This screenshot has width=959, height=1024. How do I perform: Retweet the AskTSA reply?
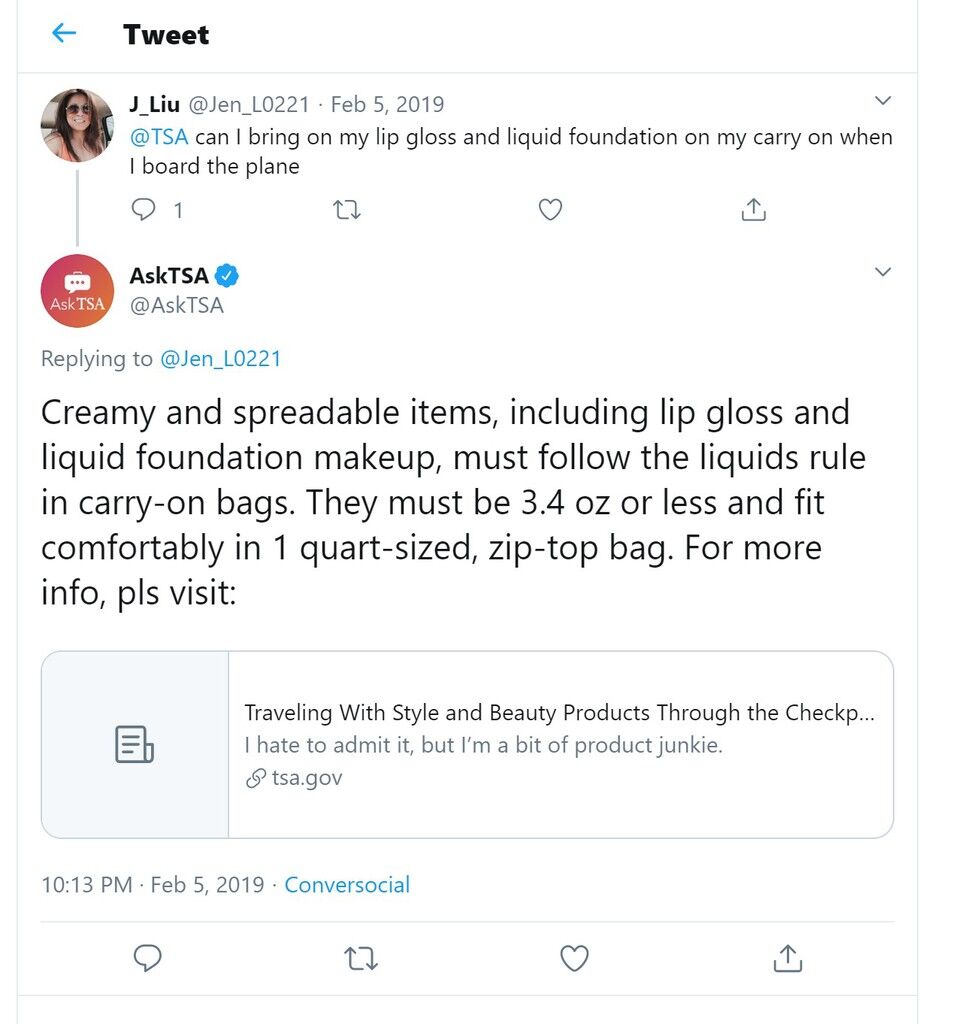coord(361,959)
